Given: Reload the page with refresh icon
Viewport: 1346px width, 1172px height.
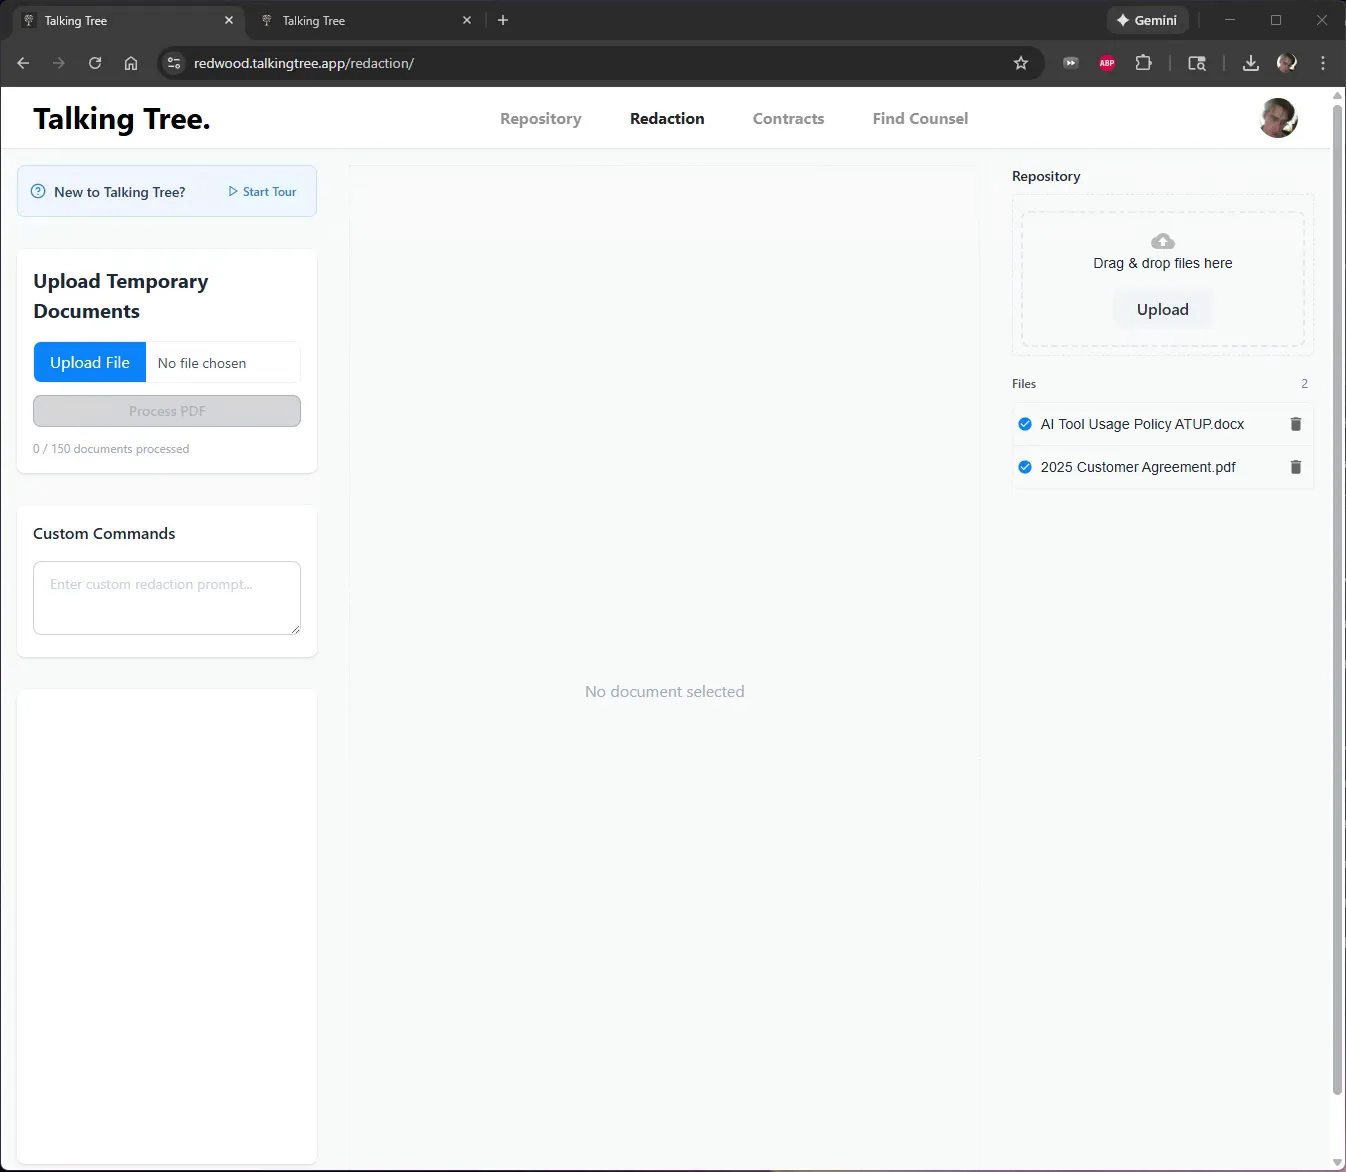Looking at the screenshot, I should pyautogui.click(x=95, y=63).
